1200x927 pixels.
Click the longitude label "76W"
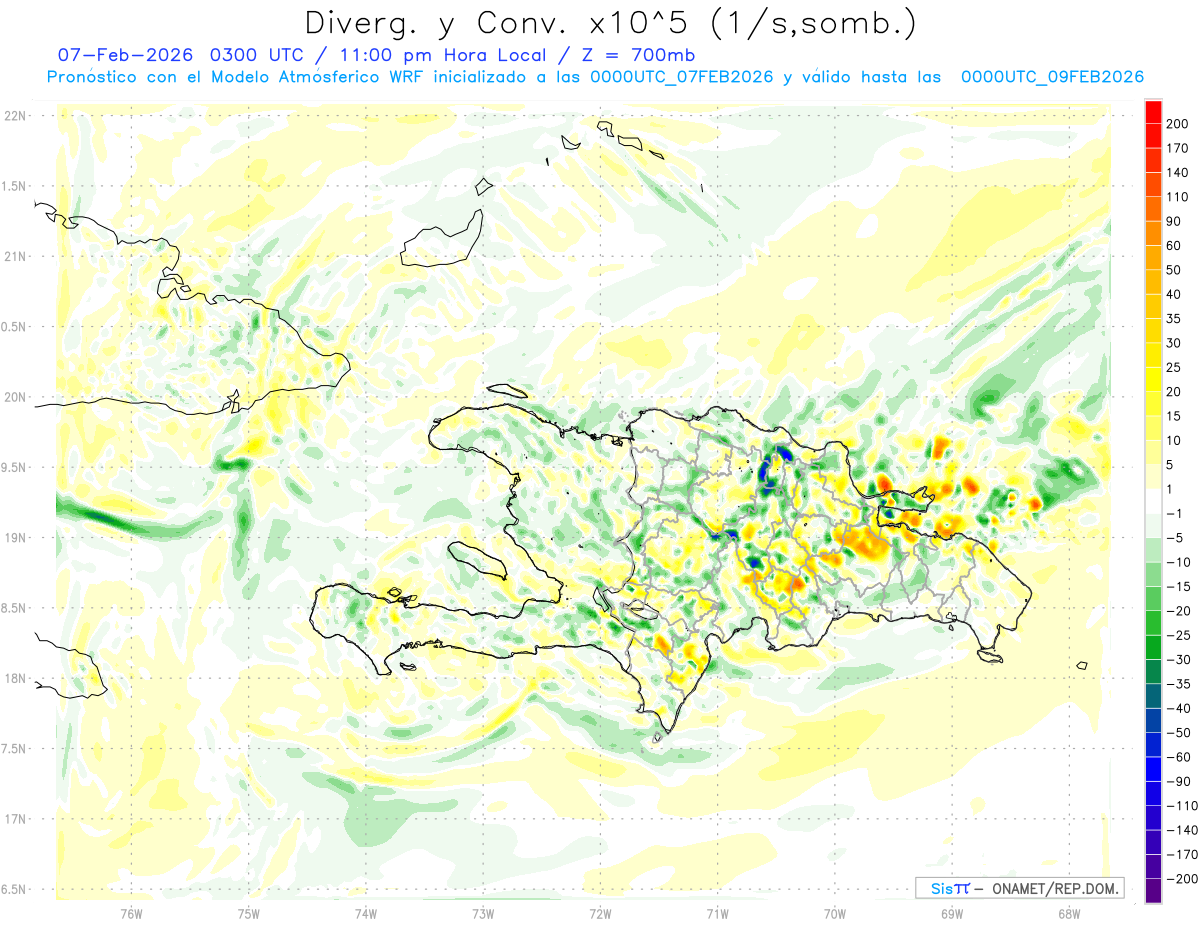point(132,913)
